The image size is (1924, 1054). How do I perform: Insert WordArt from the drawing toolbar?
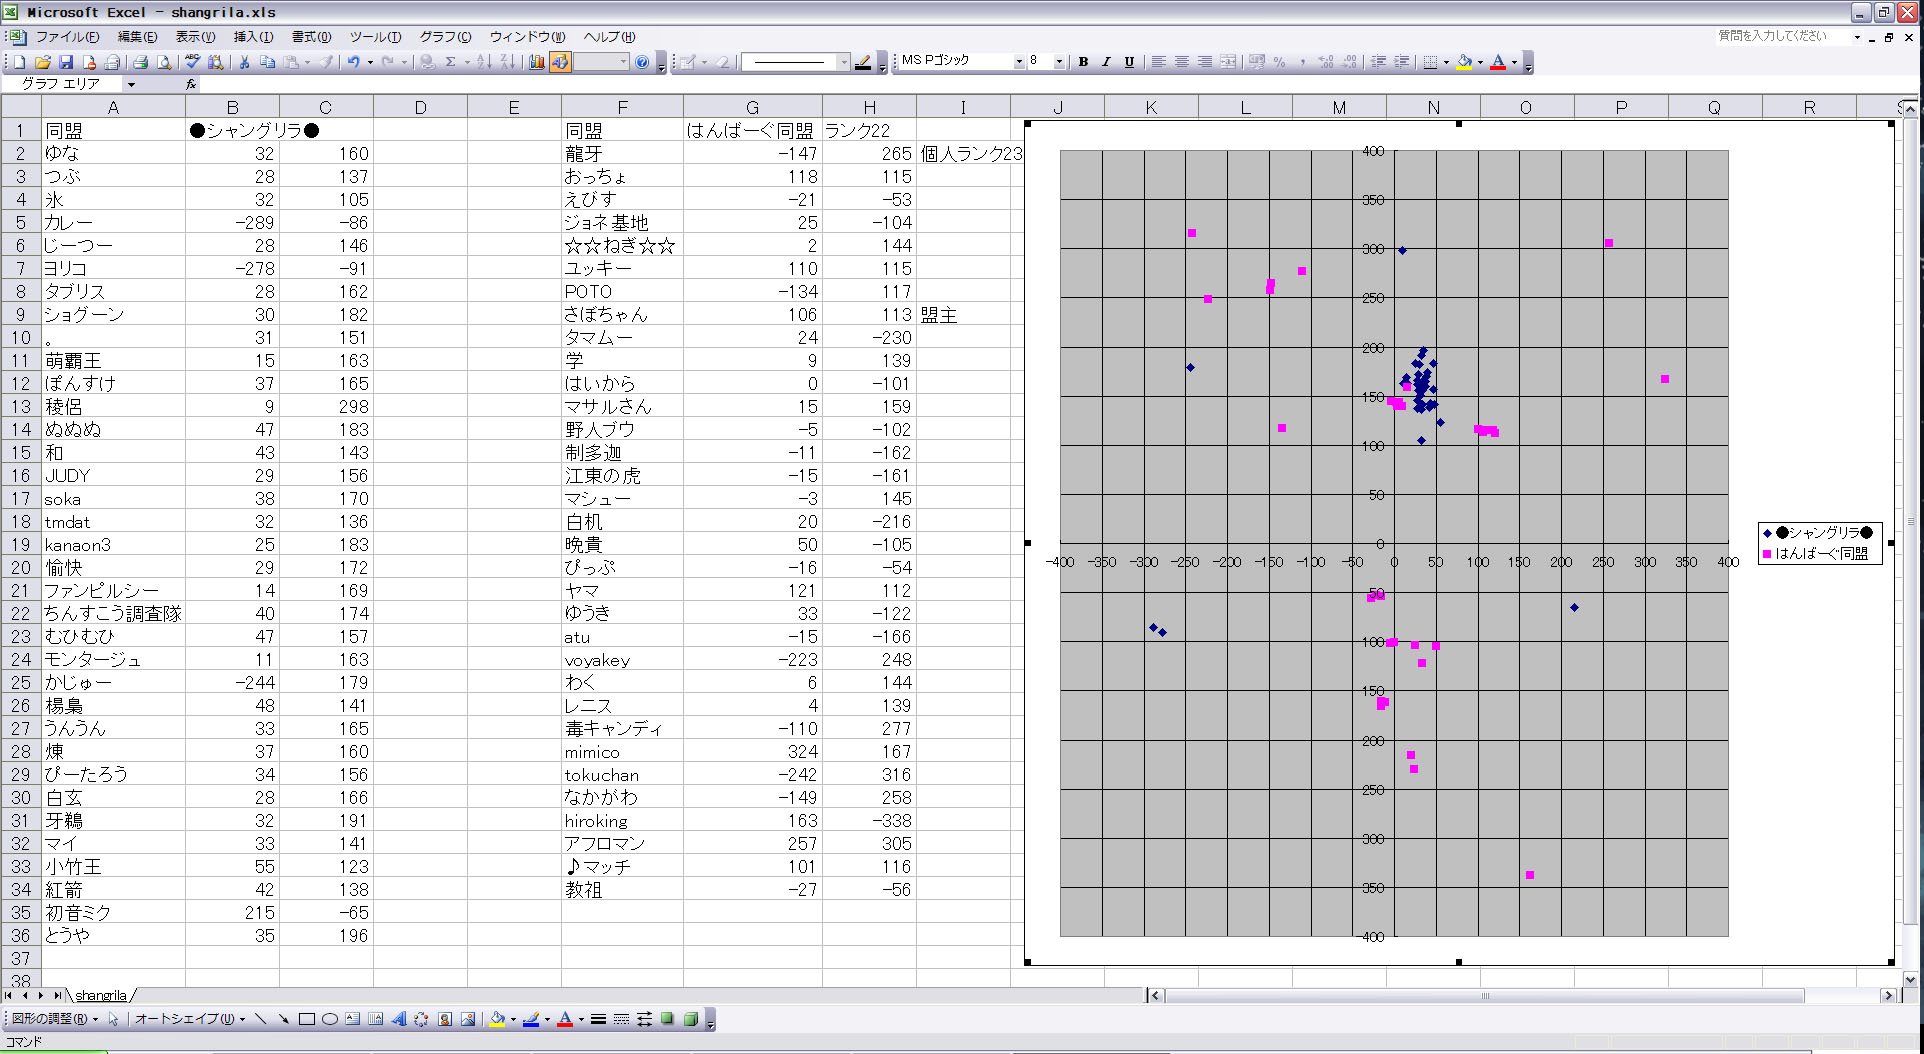399,1019
